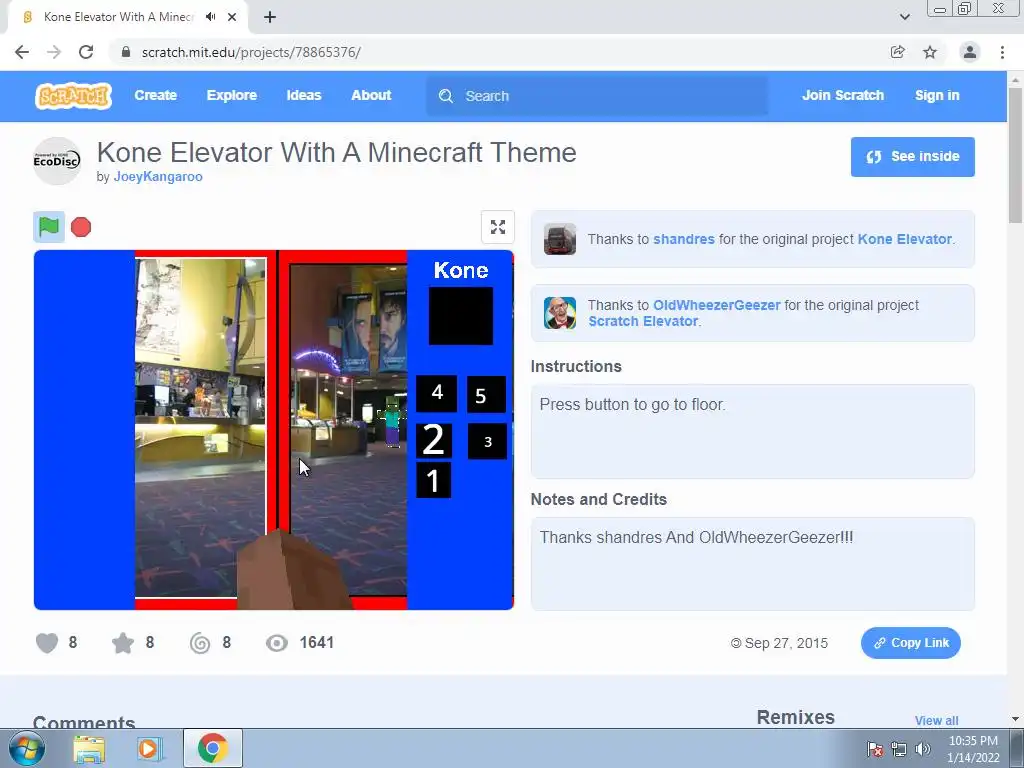Choose elevator floor 2 button
This screenshot has height=768, width=1024.
pos(434,440)
